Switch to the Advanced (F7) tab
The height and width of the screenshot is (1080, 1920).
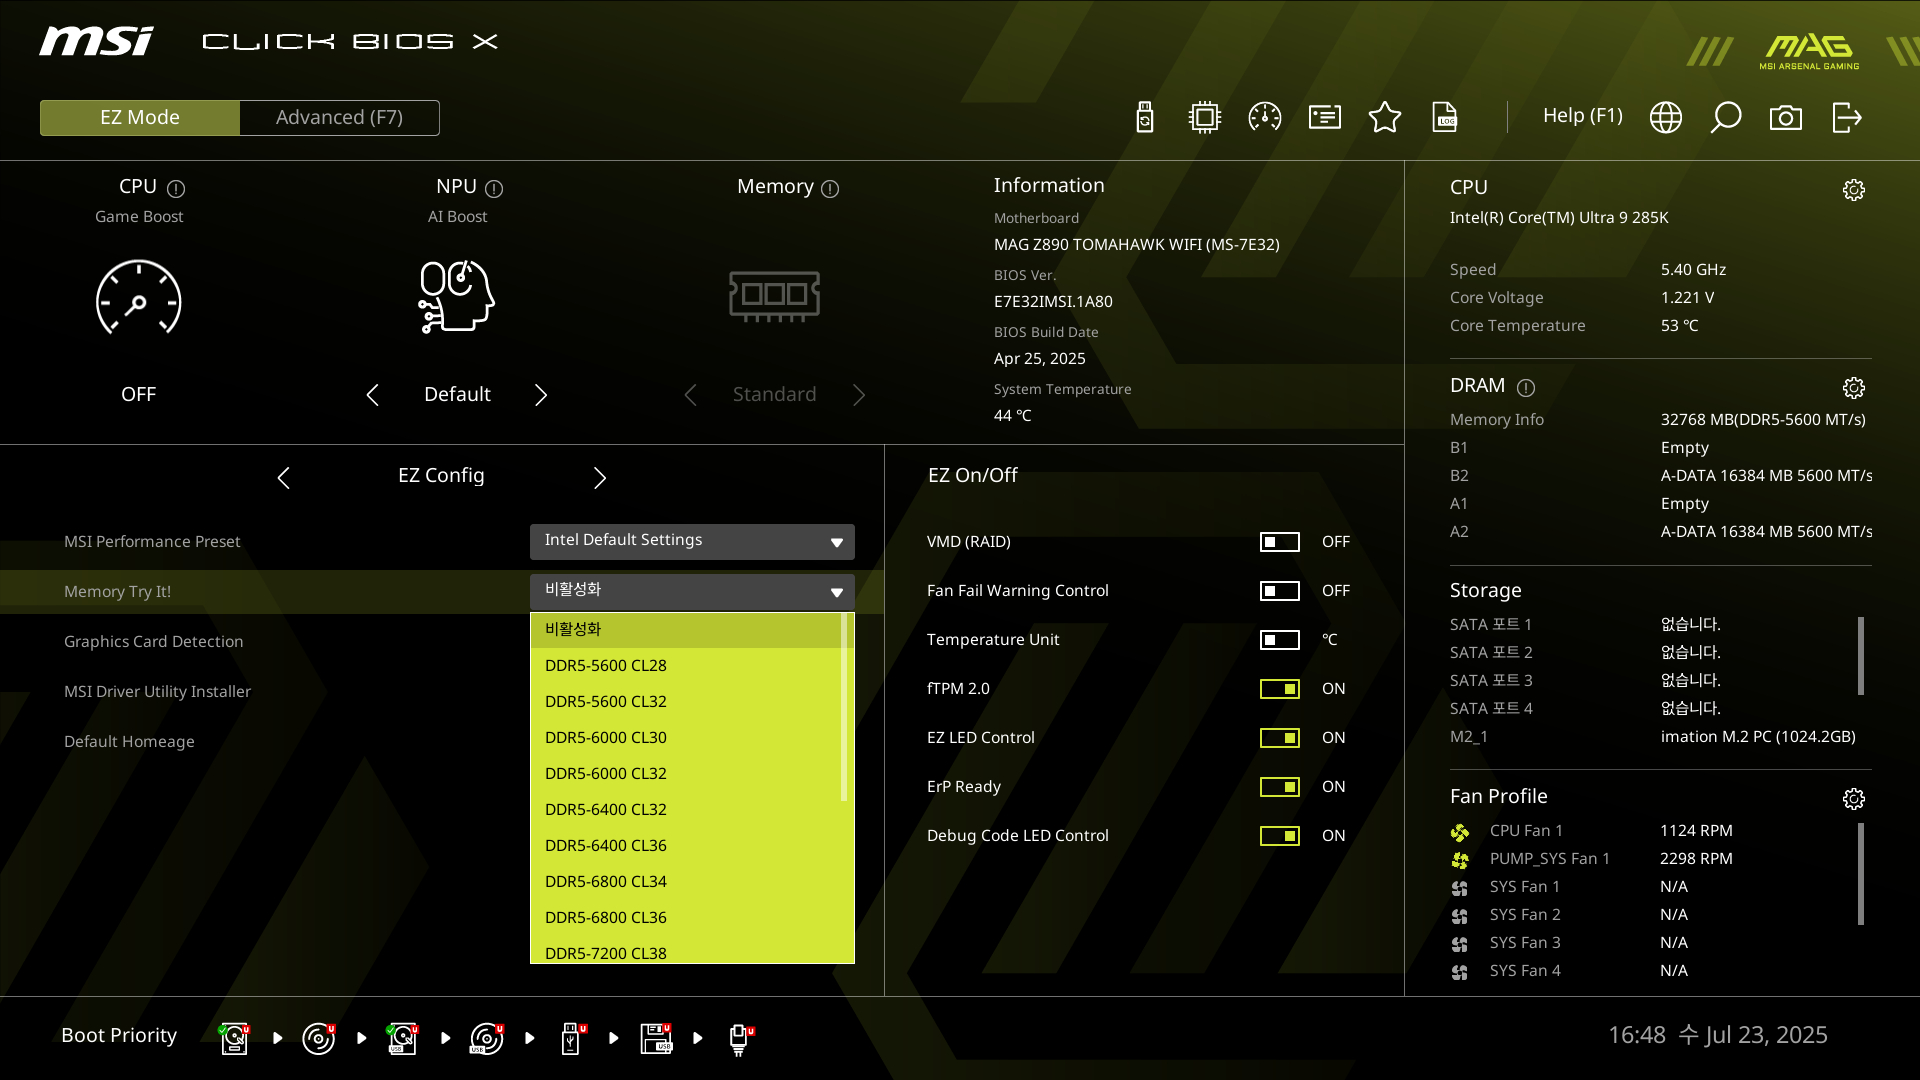(x=339, y=117)
